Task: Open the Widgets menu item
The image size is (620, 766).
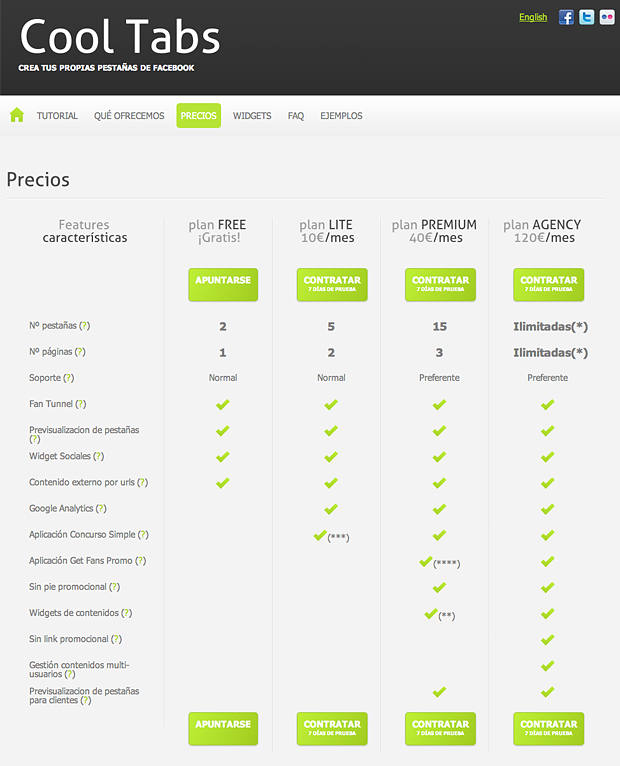Action: [252, 116]
